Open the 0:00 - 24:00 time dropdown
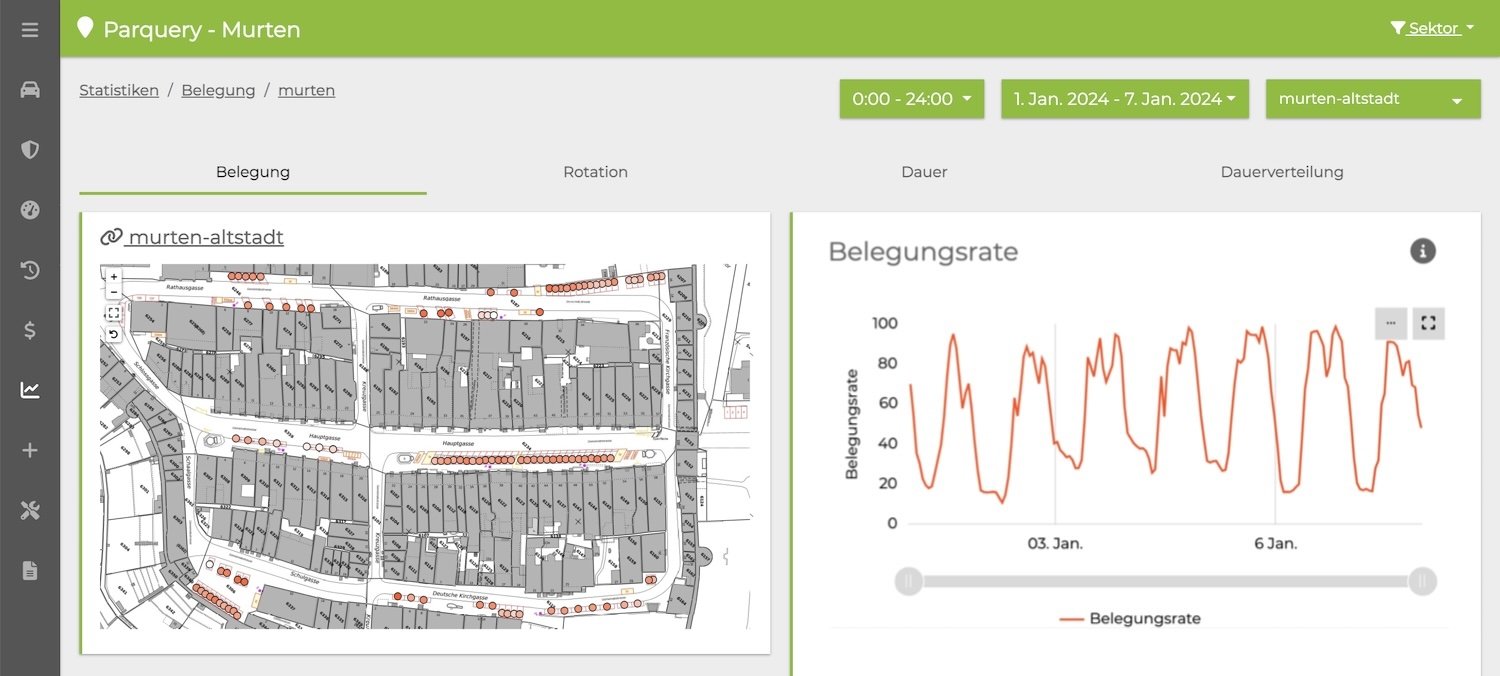 point(911,99)
